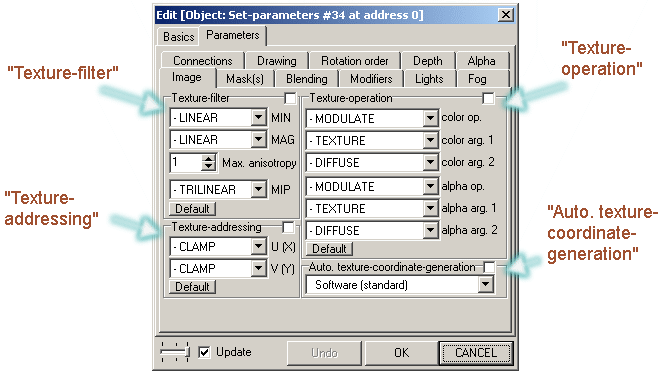Open the Blending tab
666x375 pixels.
coord(307,79)
